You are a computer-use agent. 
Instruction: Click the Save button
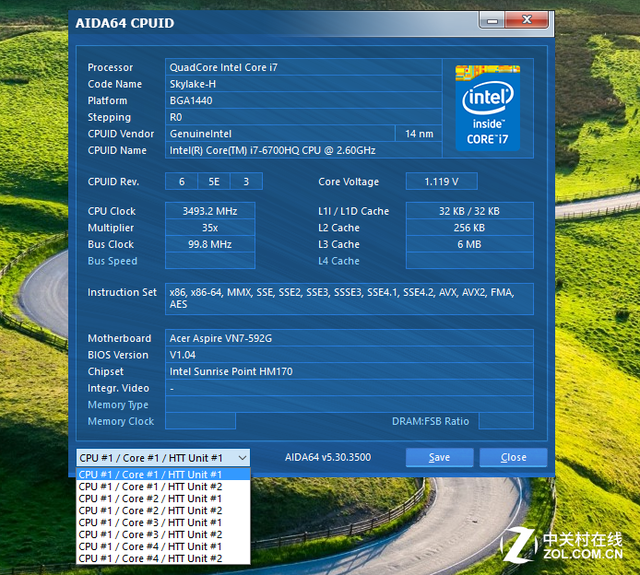(x=439, y=457)
